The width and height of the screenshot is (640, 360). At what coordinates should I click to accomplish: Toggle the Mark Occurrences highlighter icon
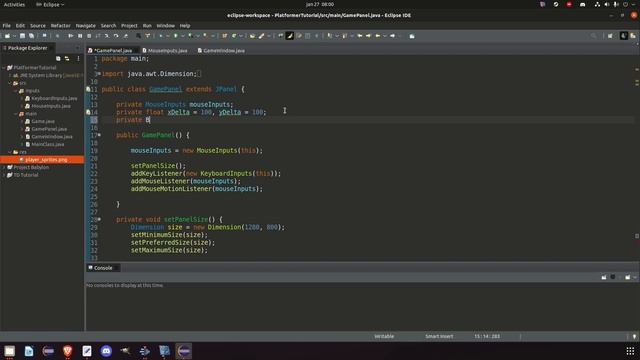tap(289, 36)
